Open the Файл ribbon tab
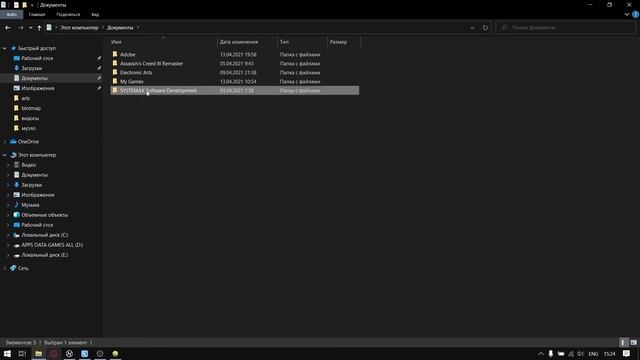The image size is (640, 360). (11, 14)
